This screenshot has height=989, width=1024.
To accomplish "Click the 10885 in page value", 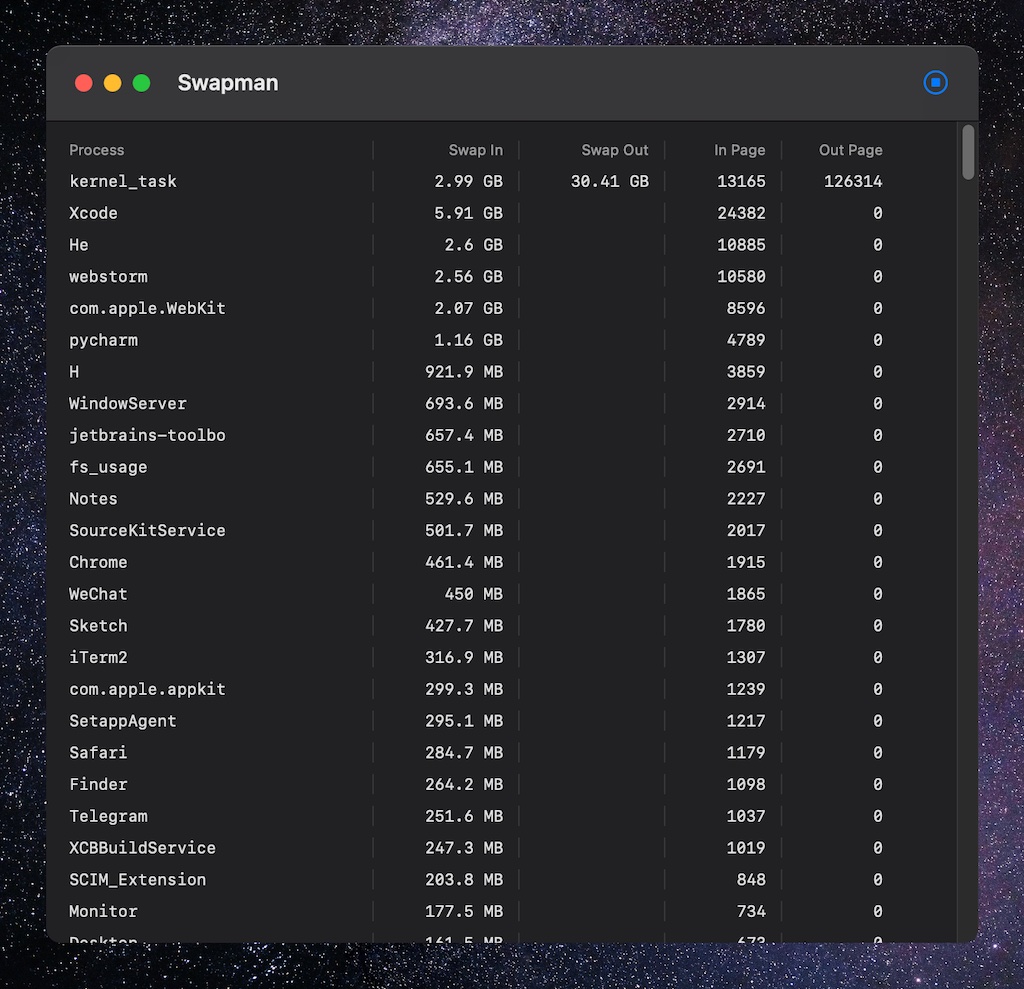I will tap(741, 245).
